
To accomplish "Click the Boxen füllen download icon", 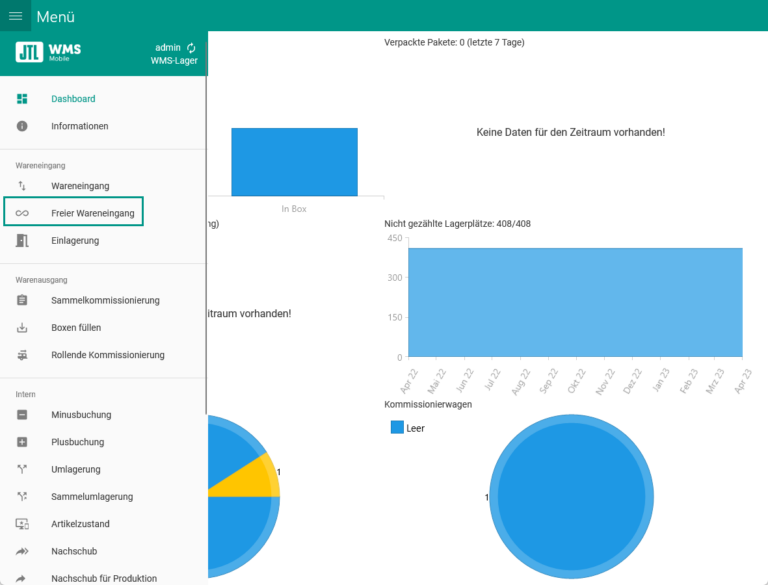I will (22, 328).
